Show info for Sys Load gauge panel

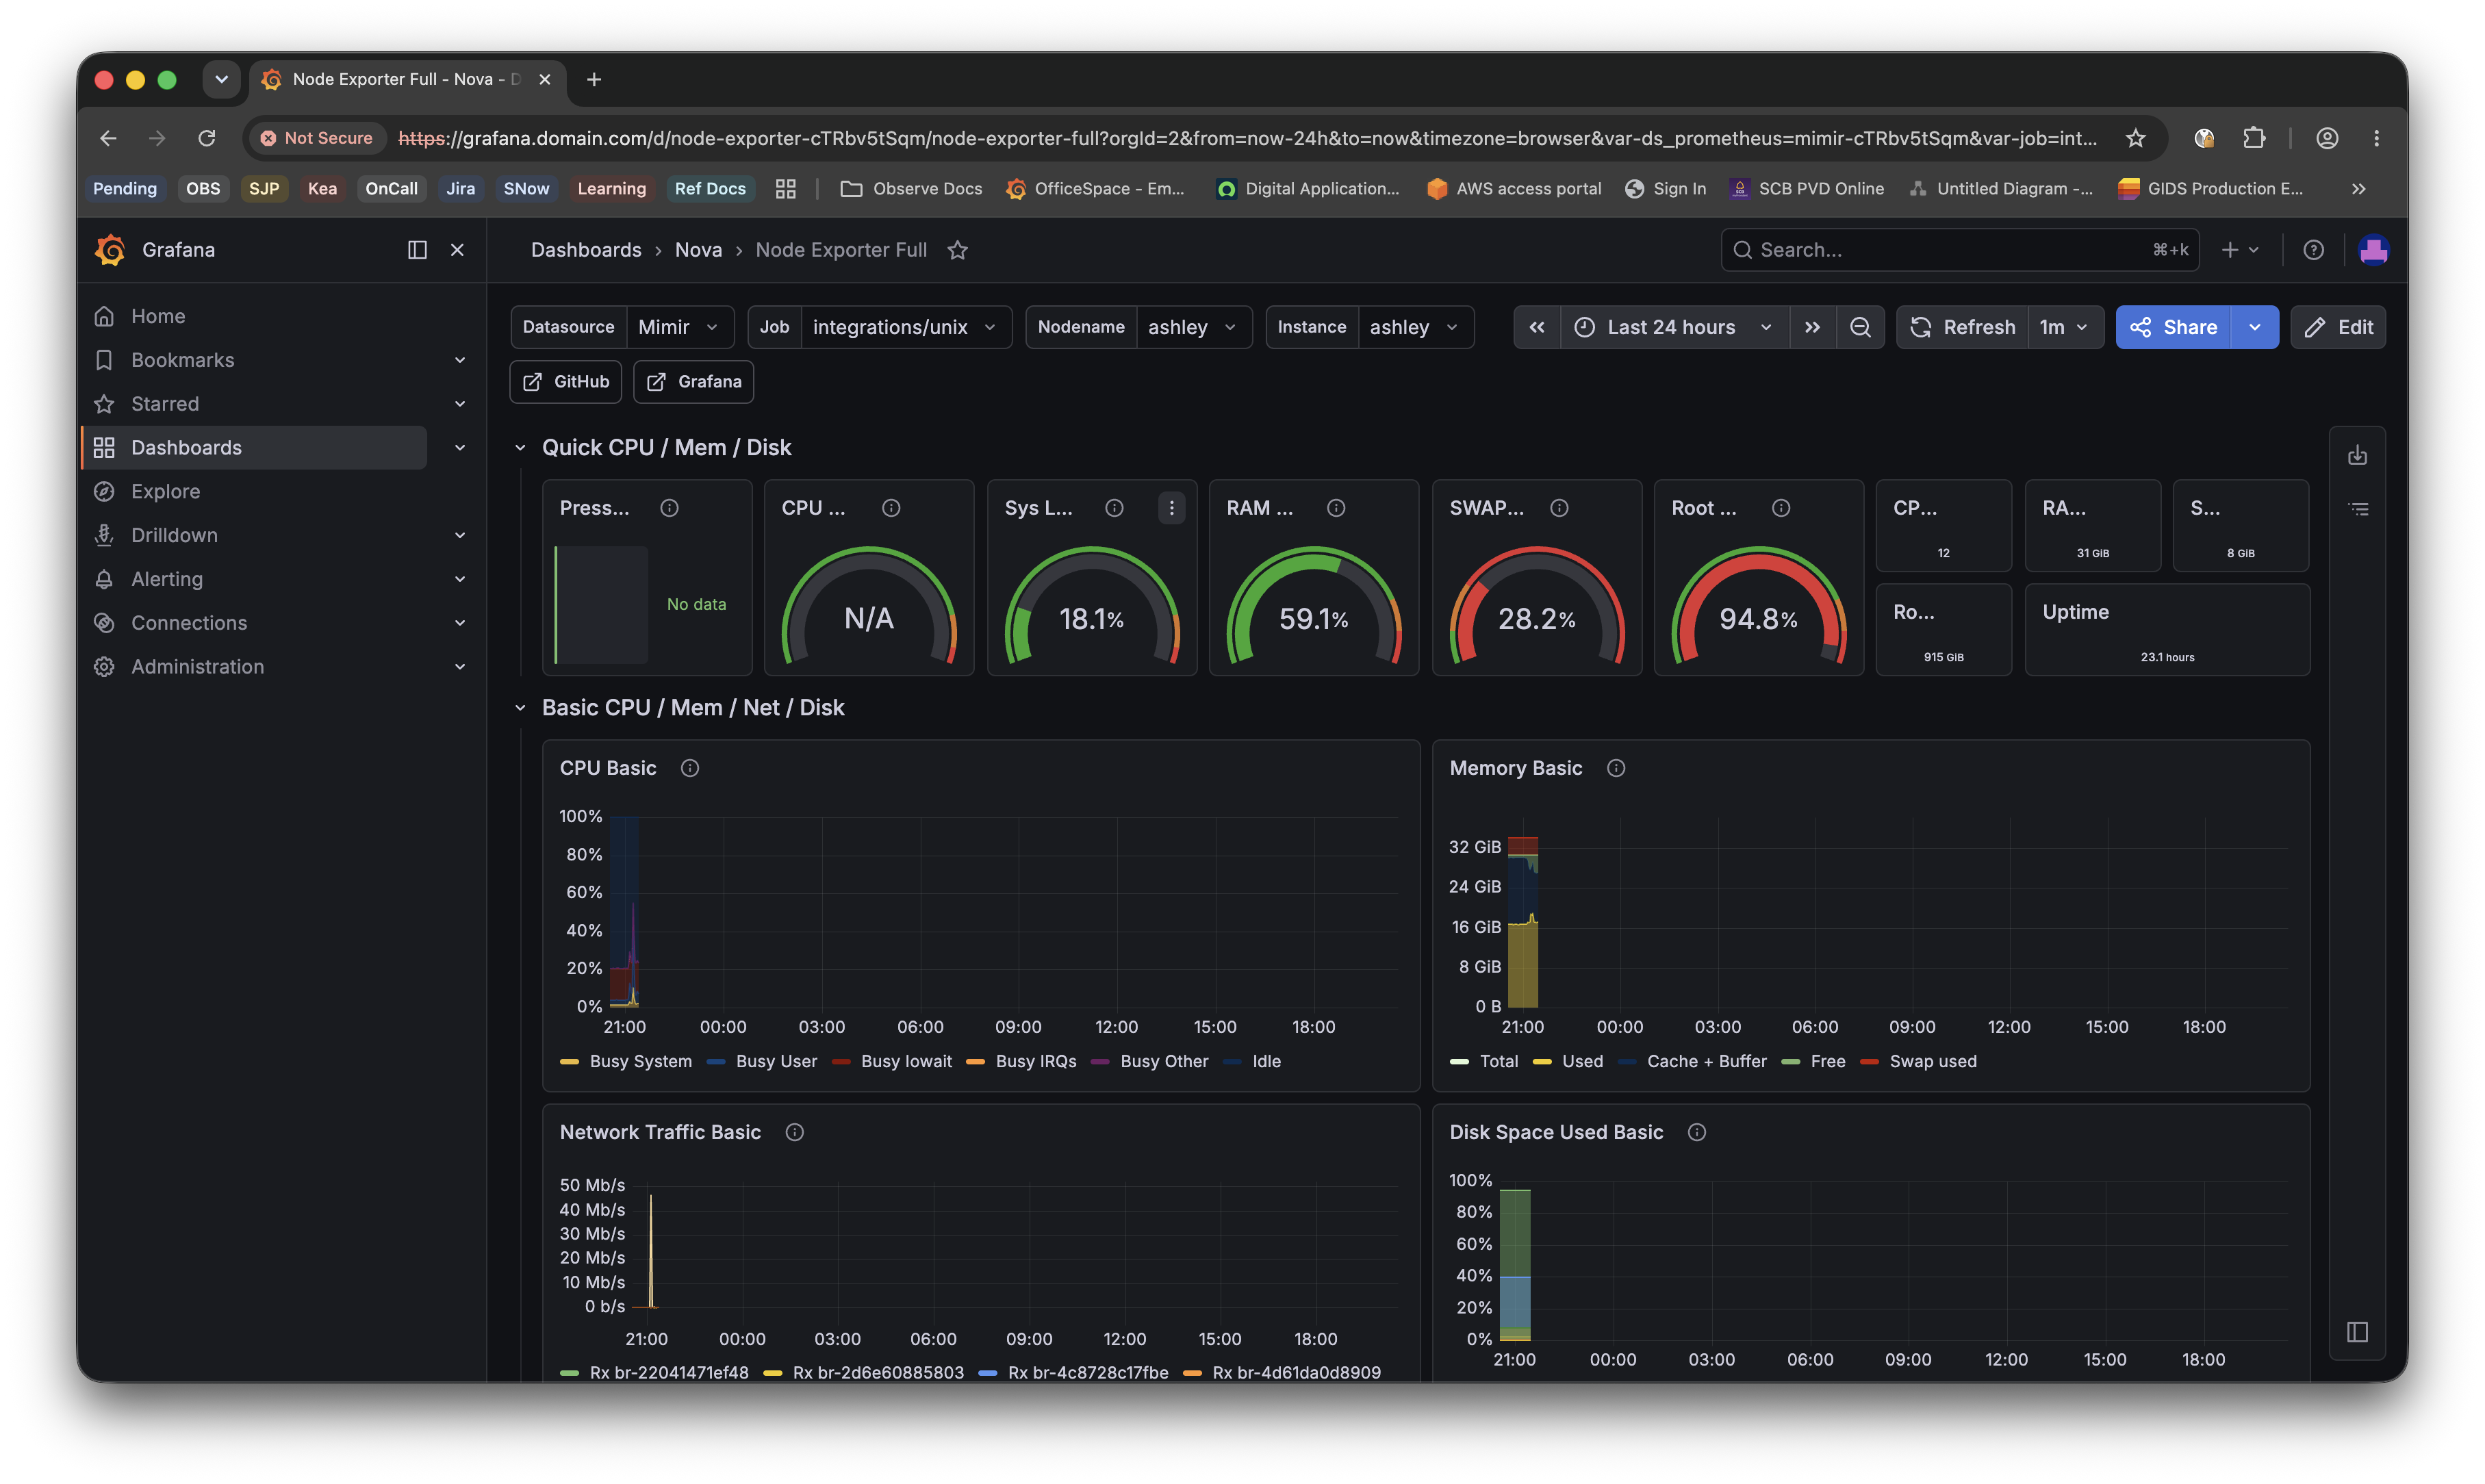coord(1114,508)
